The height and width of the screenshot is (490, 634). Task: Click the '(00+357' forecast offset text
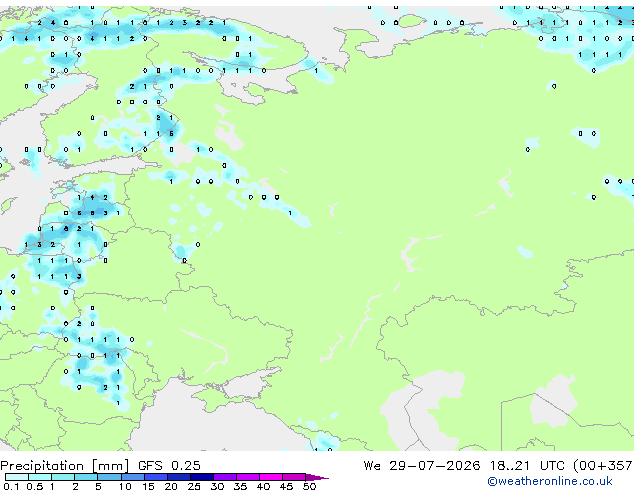pos(603,466)
